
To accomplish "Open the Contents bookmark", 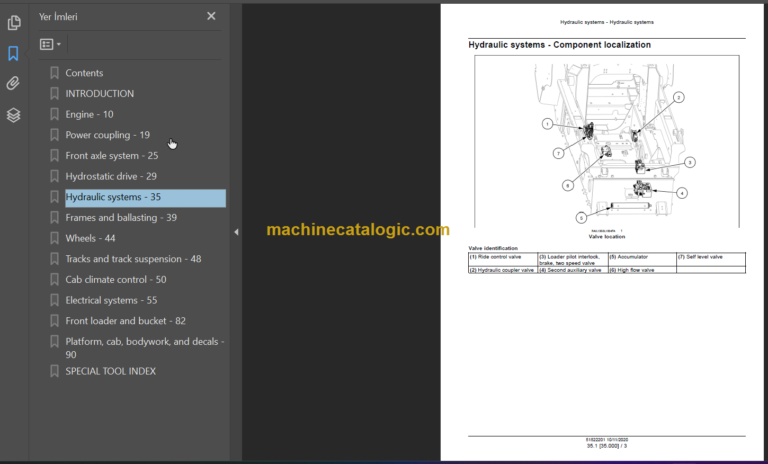I will coord(84,73).
